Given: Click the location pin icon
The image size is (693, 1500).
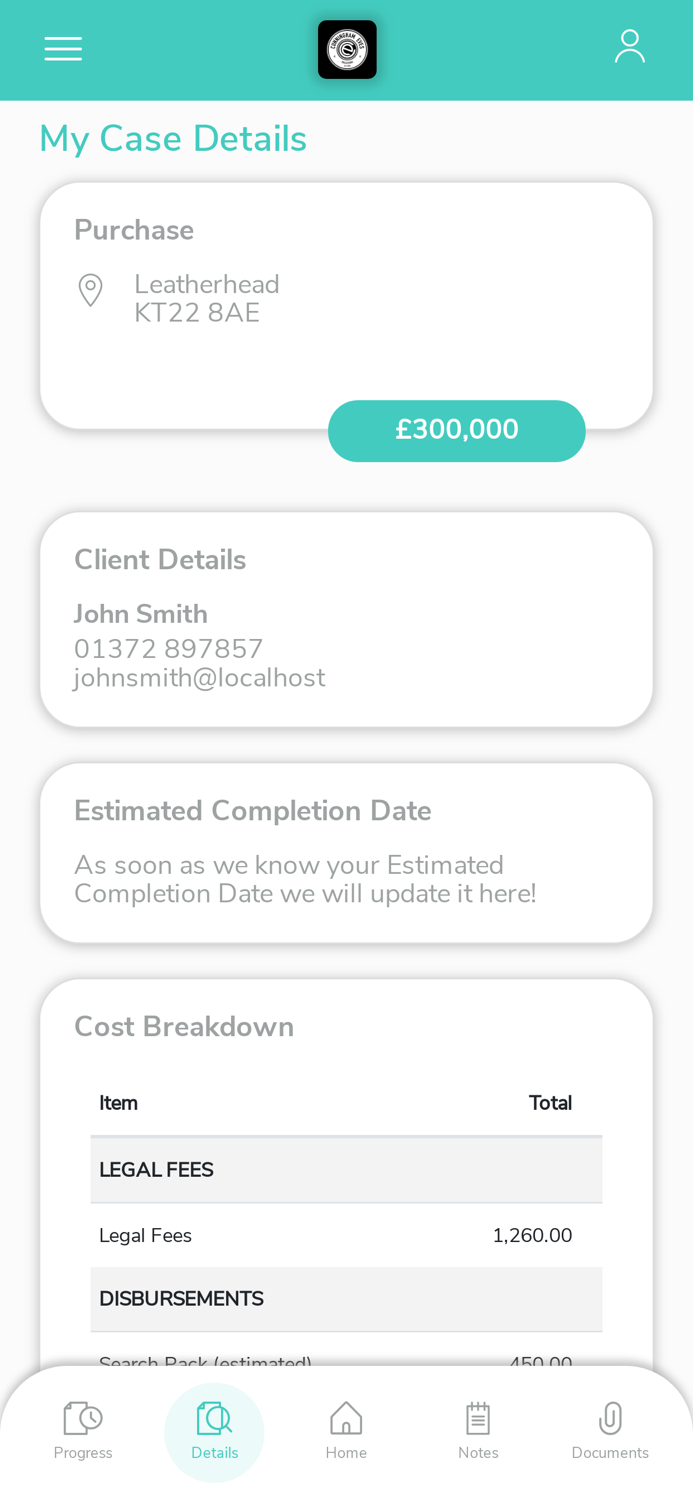Looking at the screenshot, I should click(x=90, y=290).
